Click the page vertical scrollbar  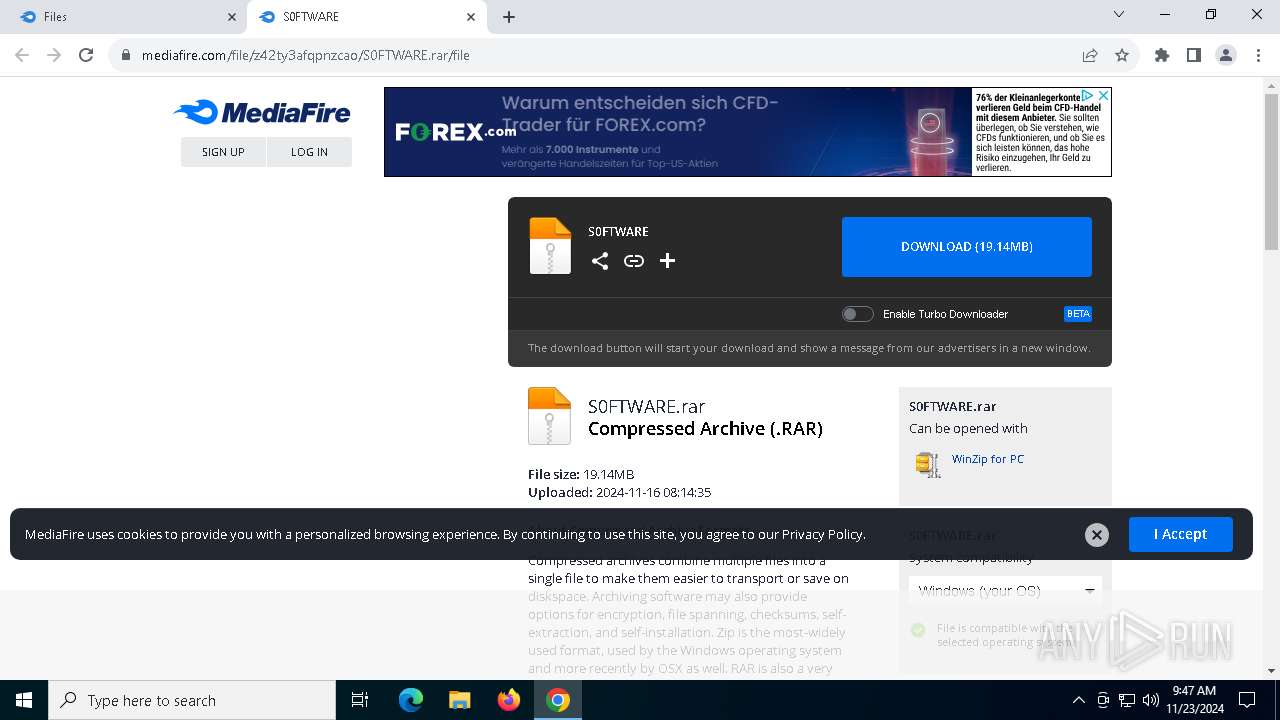click(1272, 170)
